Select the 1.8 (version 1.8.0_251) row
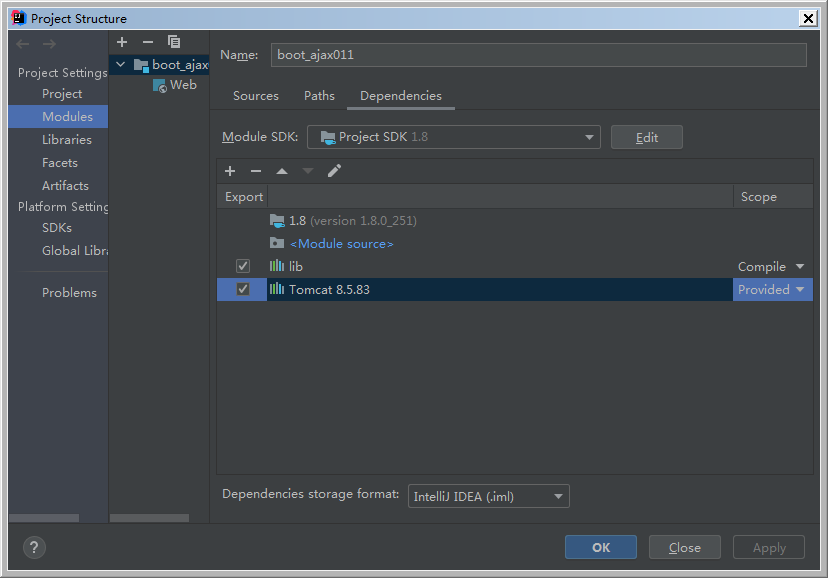 point(514,221)
